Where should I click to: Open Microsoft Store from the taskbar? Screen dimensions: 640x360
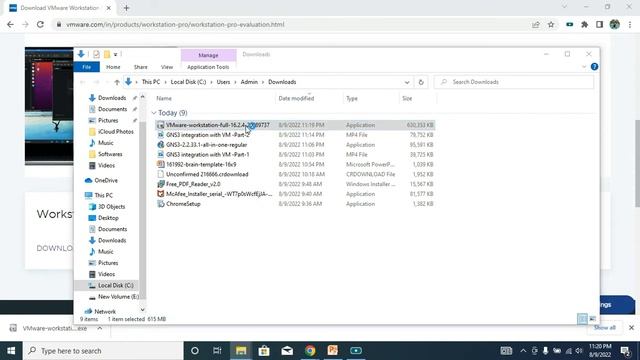pyautogui.click(x=264, y=351)
